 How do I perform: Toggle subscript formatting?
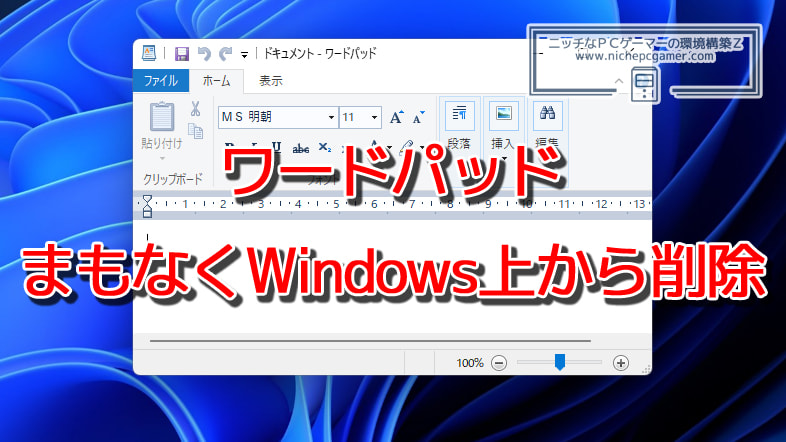(x=325, y=147)
